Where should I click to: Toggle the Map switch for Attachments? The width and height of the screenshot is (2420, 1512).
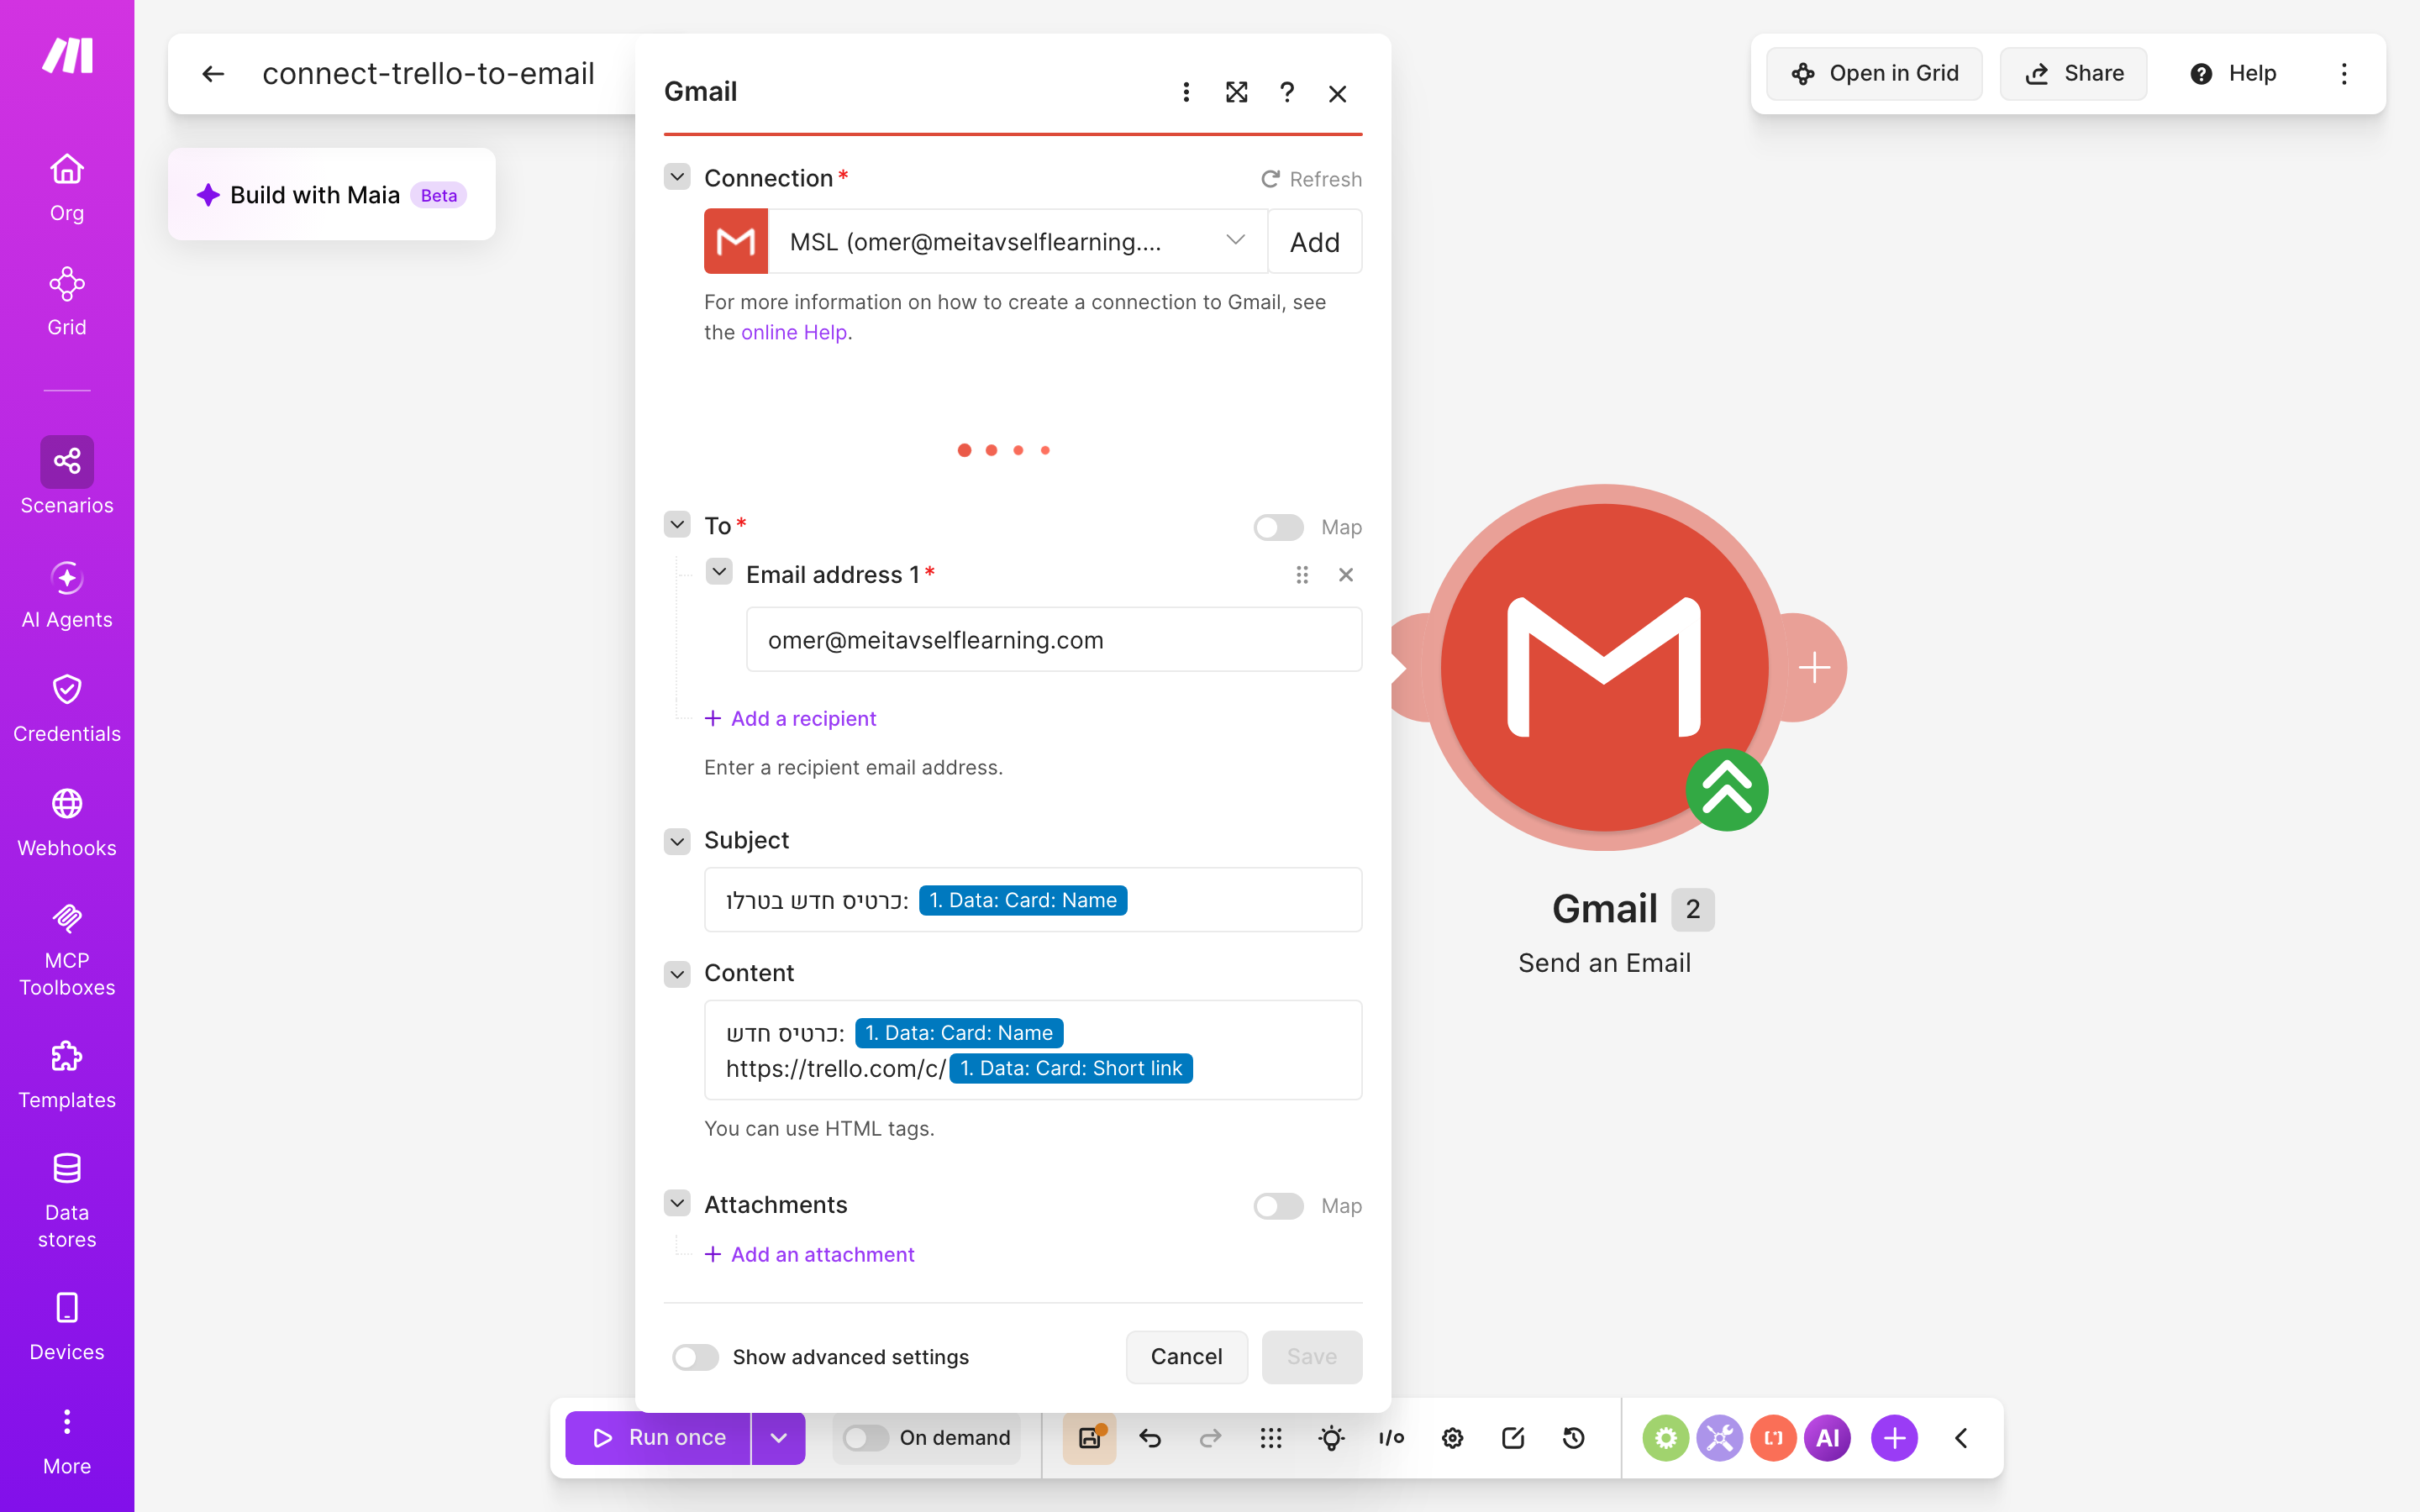tap(1278, 1206)
